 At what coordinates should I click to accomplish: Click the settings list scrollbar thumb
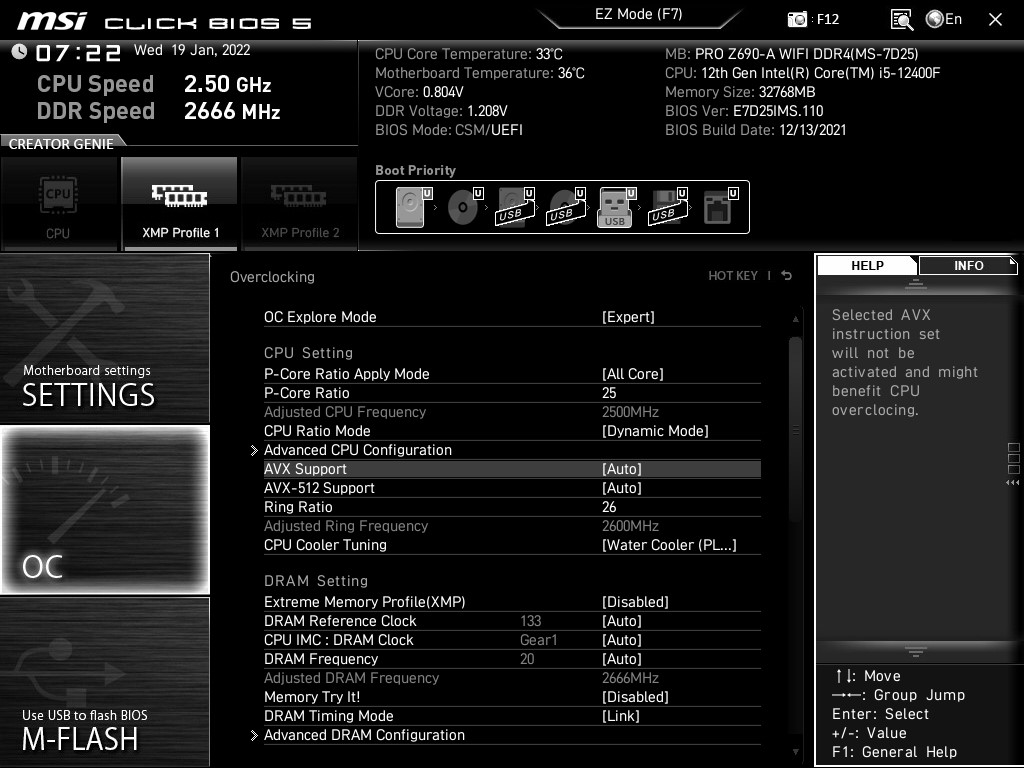pyautogui.click(x=795, y=429)
